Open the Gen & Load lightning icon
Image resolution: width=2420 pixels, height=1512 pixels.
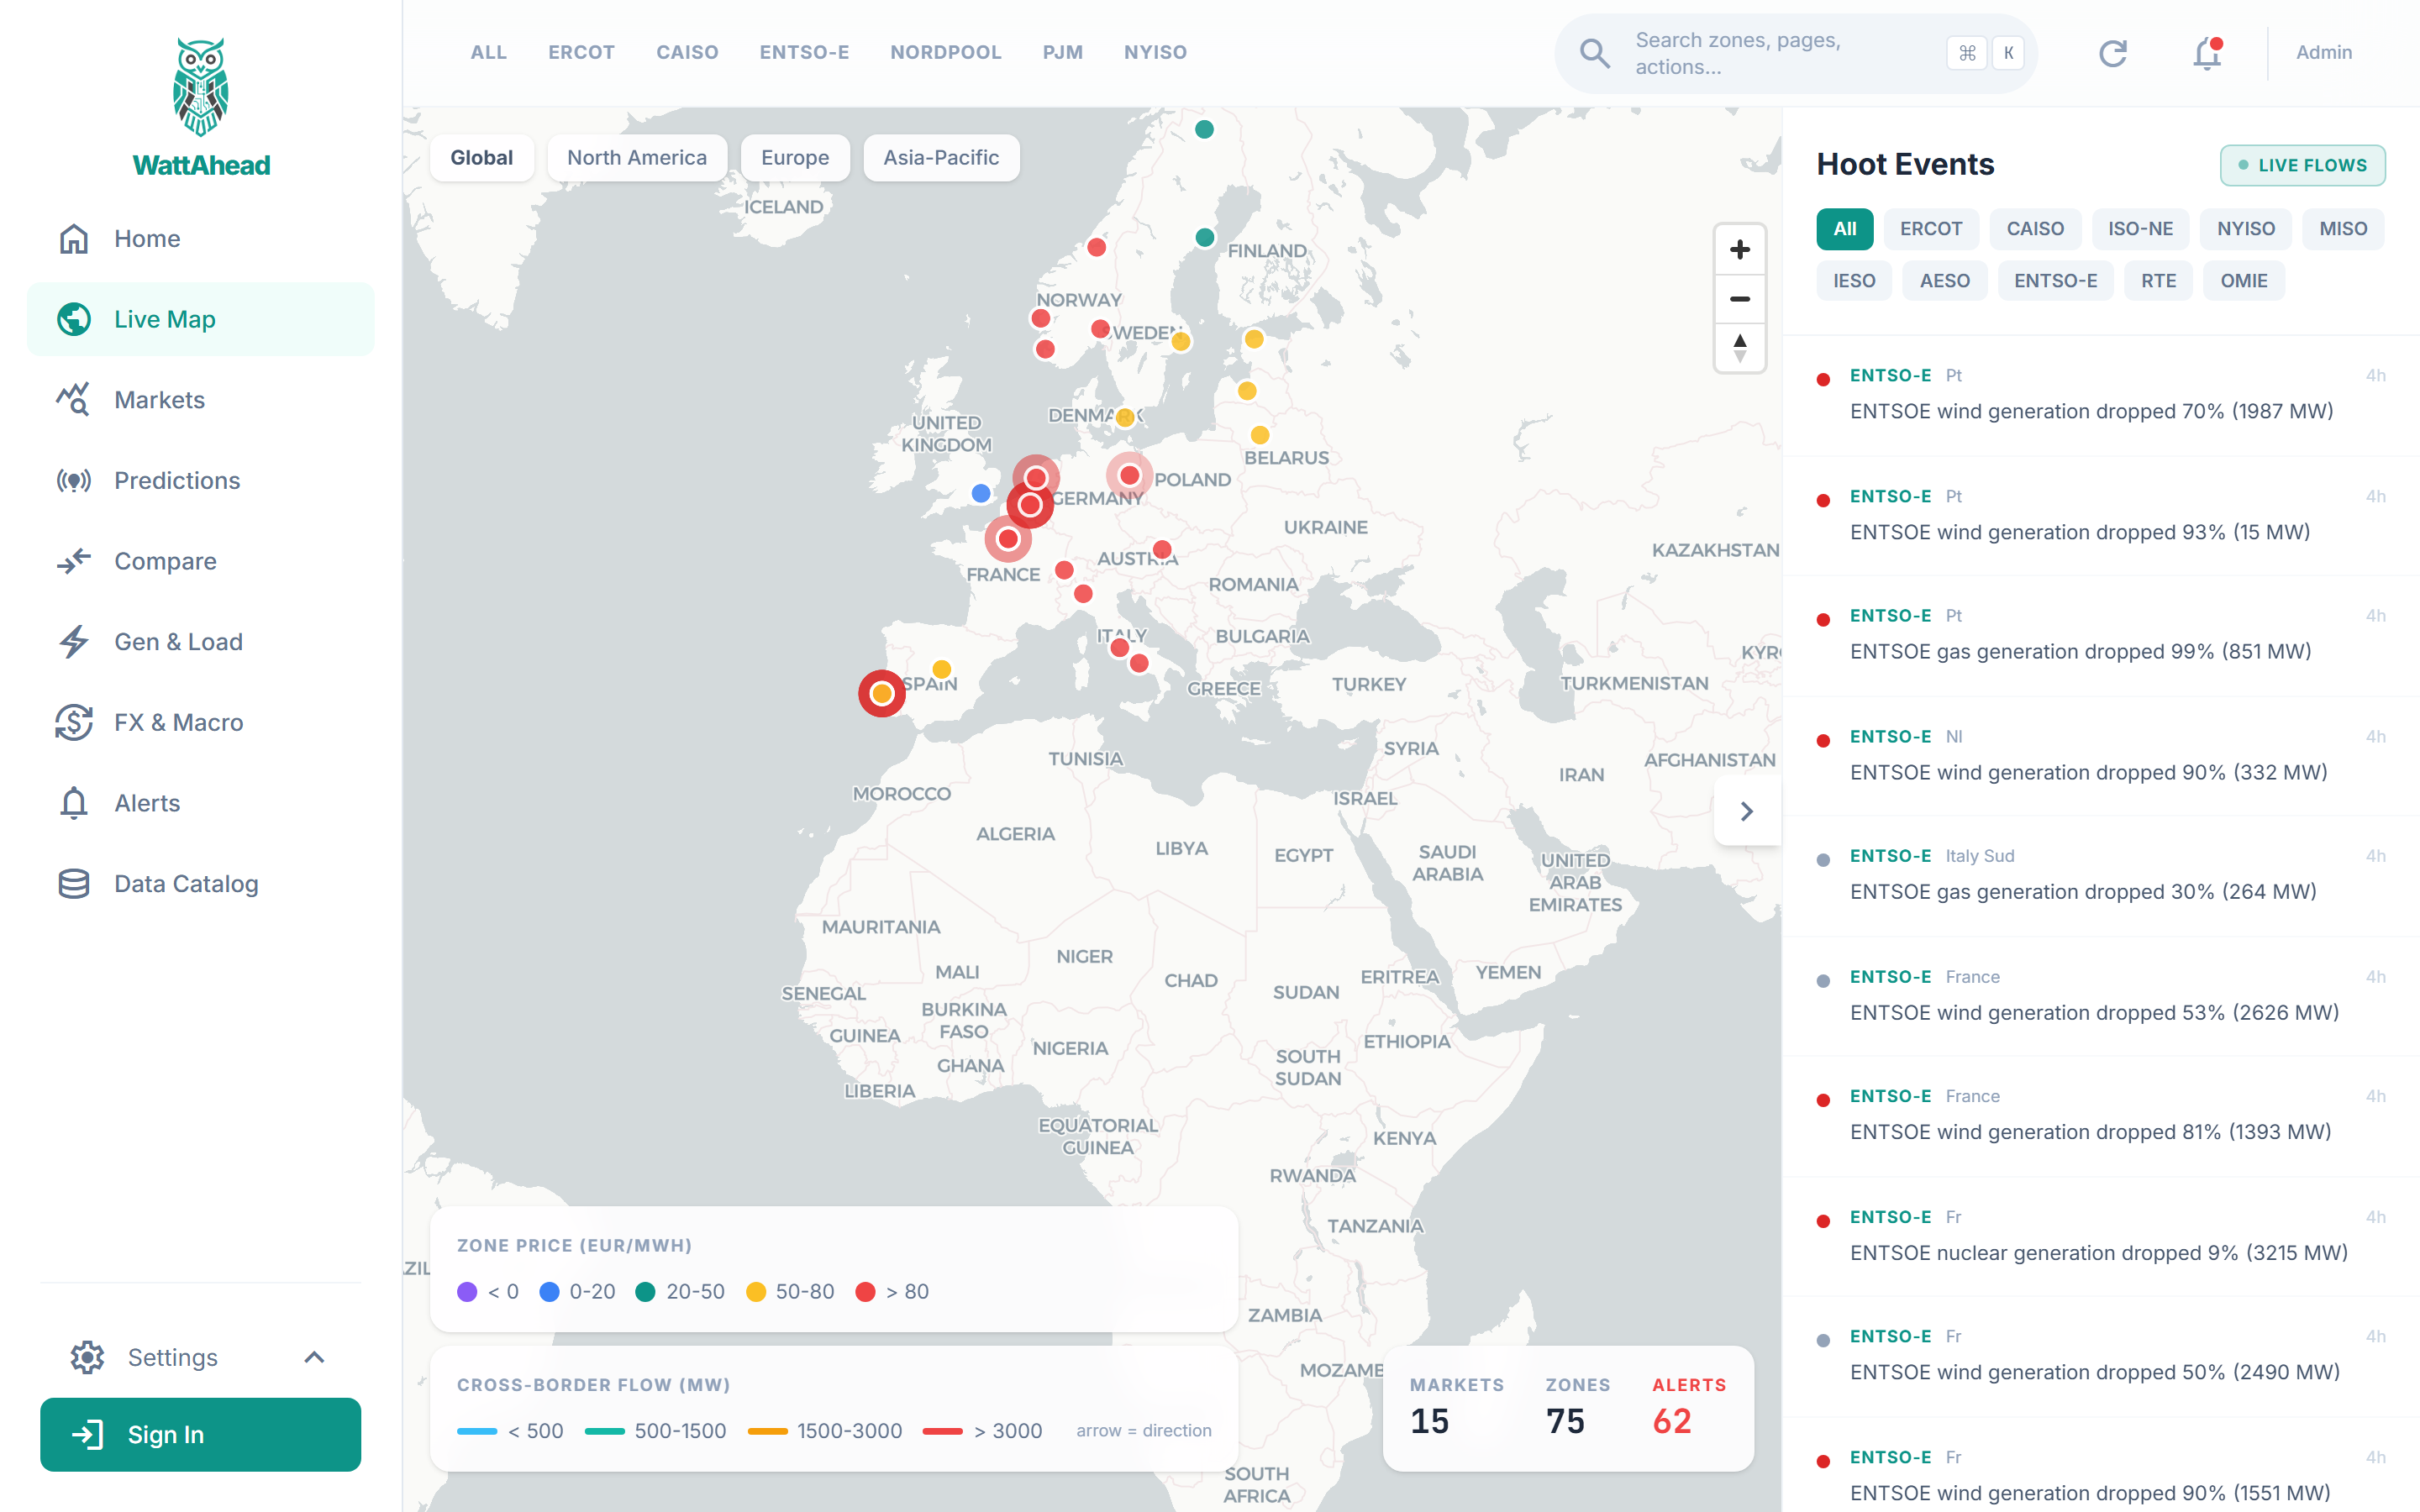[x=74, y=642]
